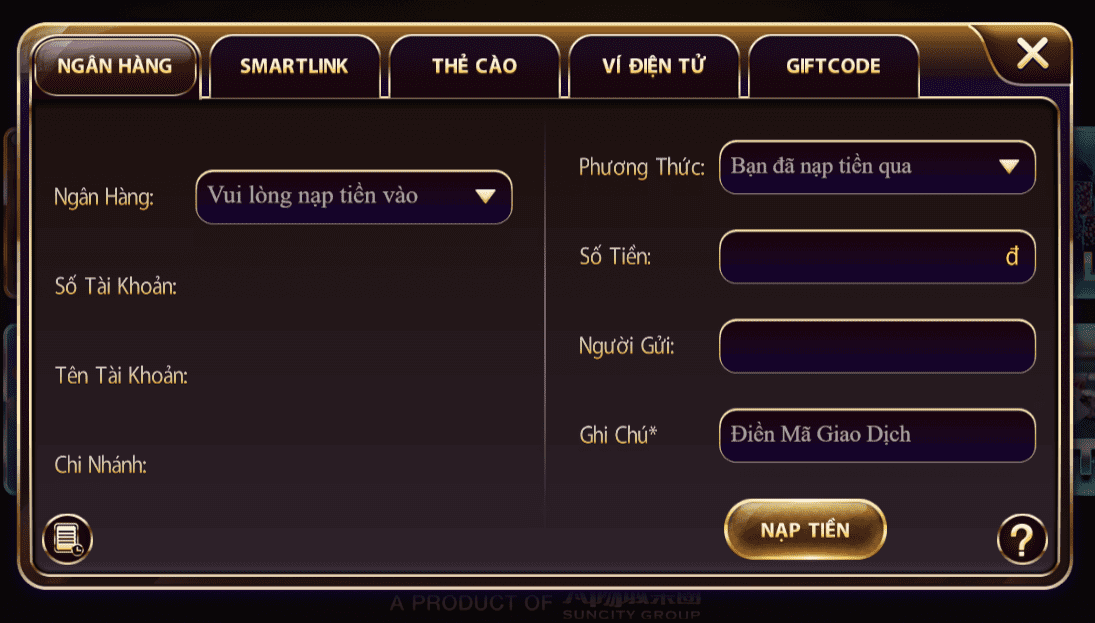Click the Số Tiền amount input field
1095x623 pixels.
(877, 257)
